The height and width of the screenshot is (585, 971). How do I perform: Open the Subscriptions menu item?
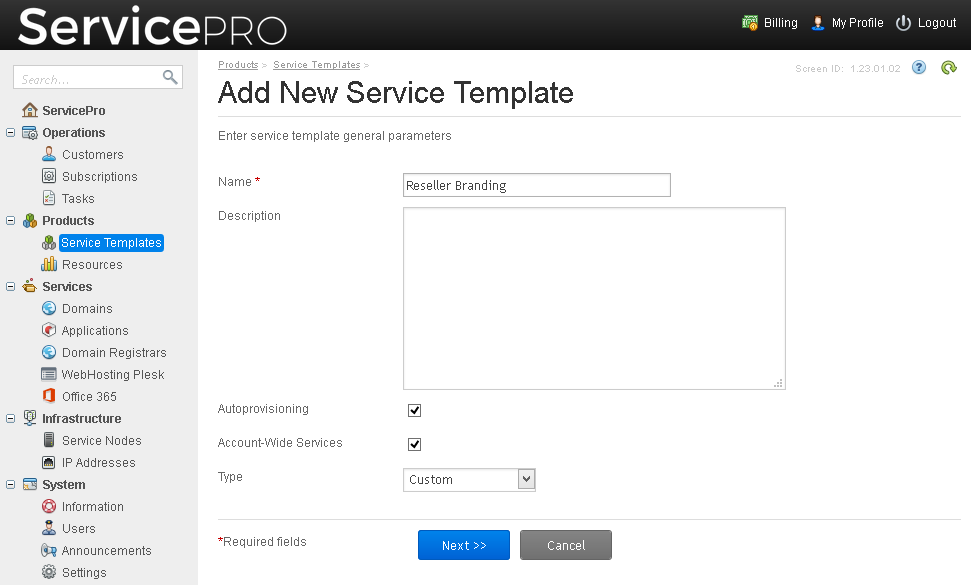(100, 176)
